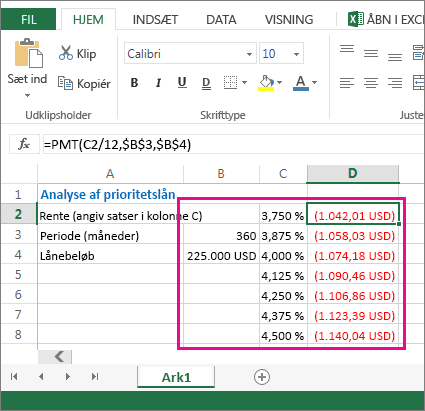Open the FIL menu tab
This screenshot has height=411, width=425.
click(x=28, y=19)
